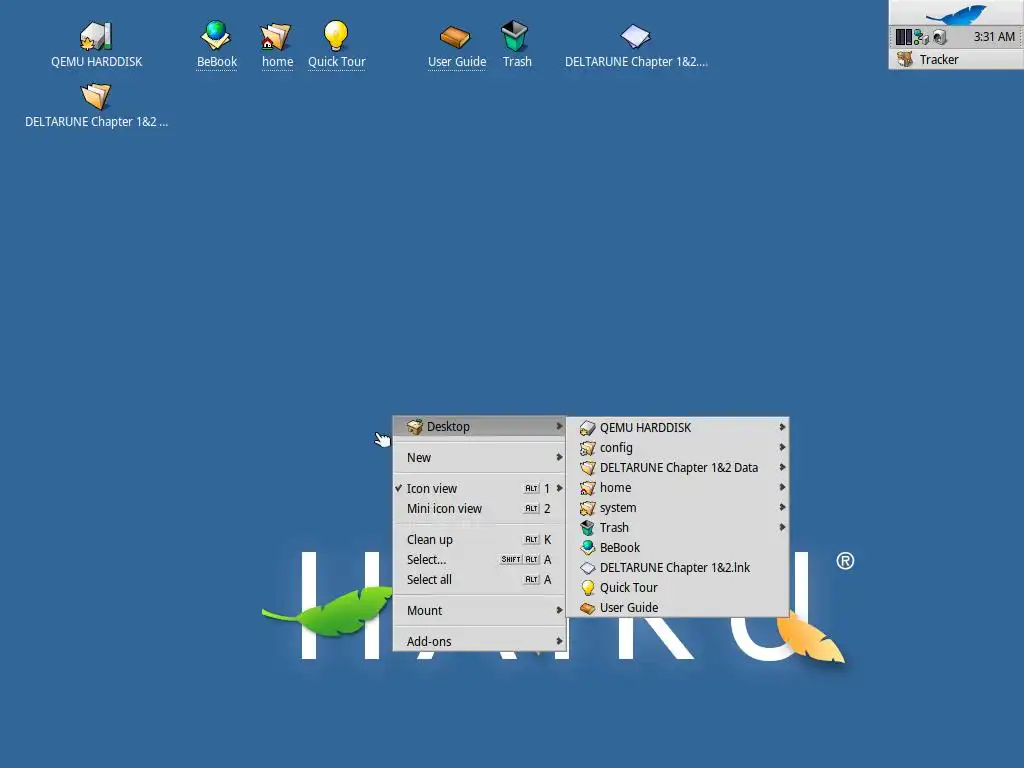Click the Quick Tour lightbulb in submenu
The height and width of the screenshot is (768, 1024).
[x=588, y=588]
